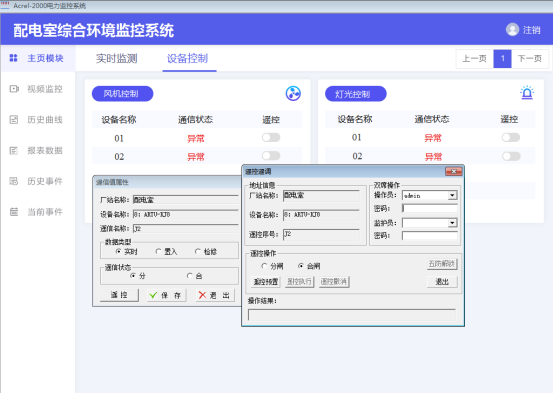553x394 pixels.
Task: Click 厂站名称 field in 遥信值属性 dialog
Action: pos(187,200)
